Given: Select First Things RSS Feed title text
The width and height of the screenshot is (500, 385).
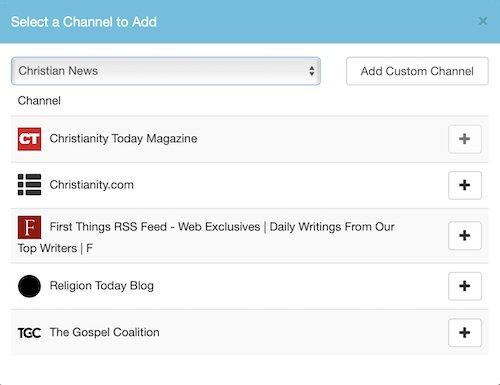Looking at the screenshot, I should [x=206, y=237].
